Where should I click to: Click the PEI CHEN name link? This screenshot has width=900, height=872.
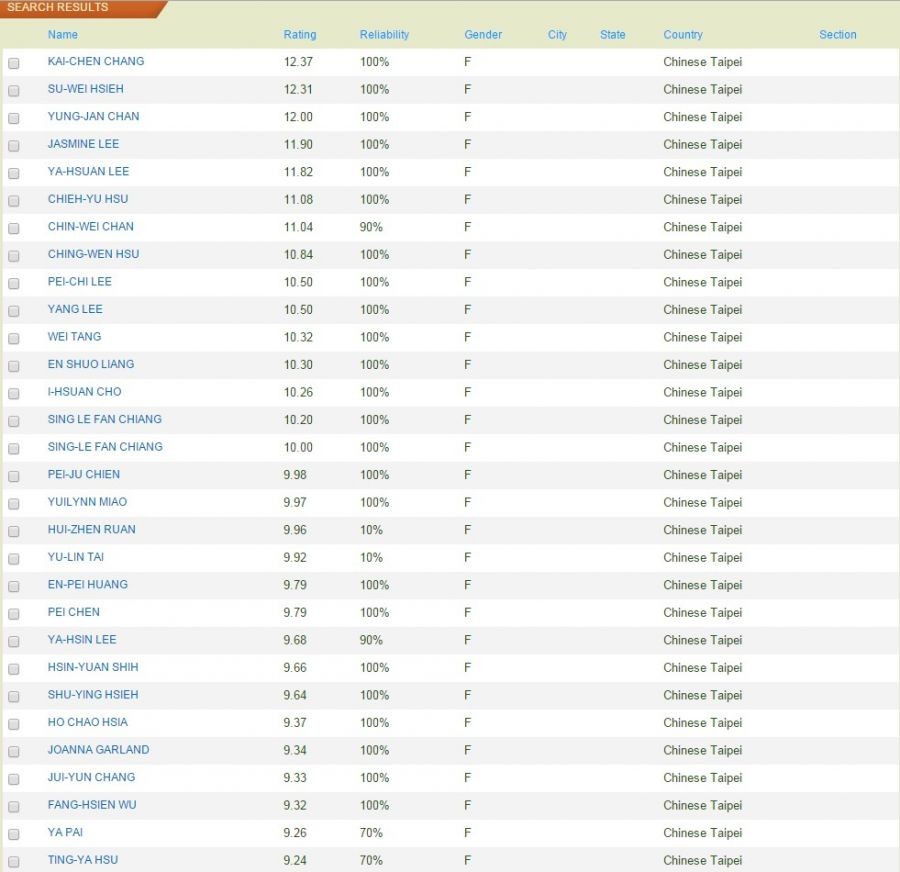click(73, 613)
